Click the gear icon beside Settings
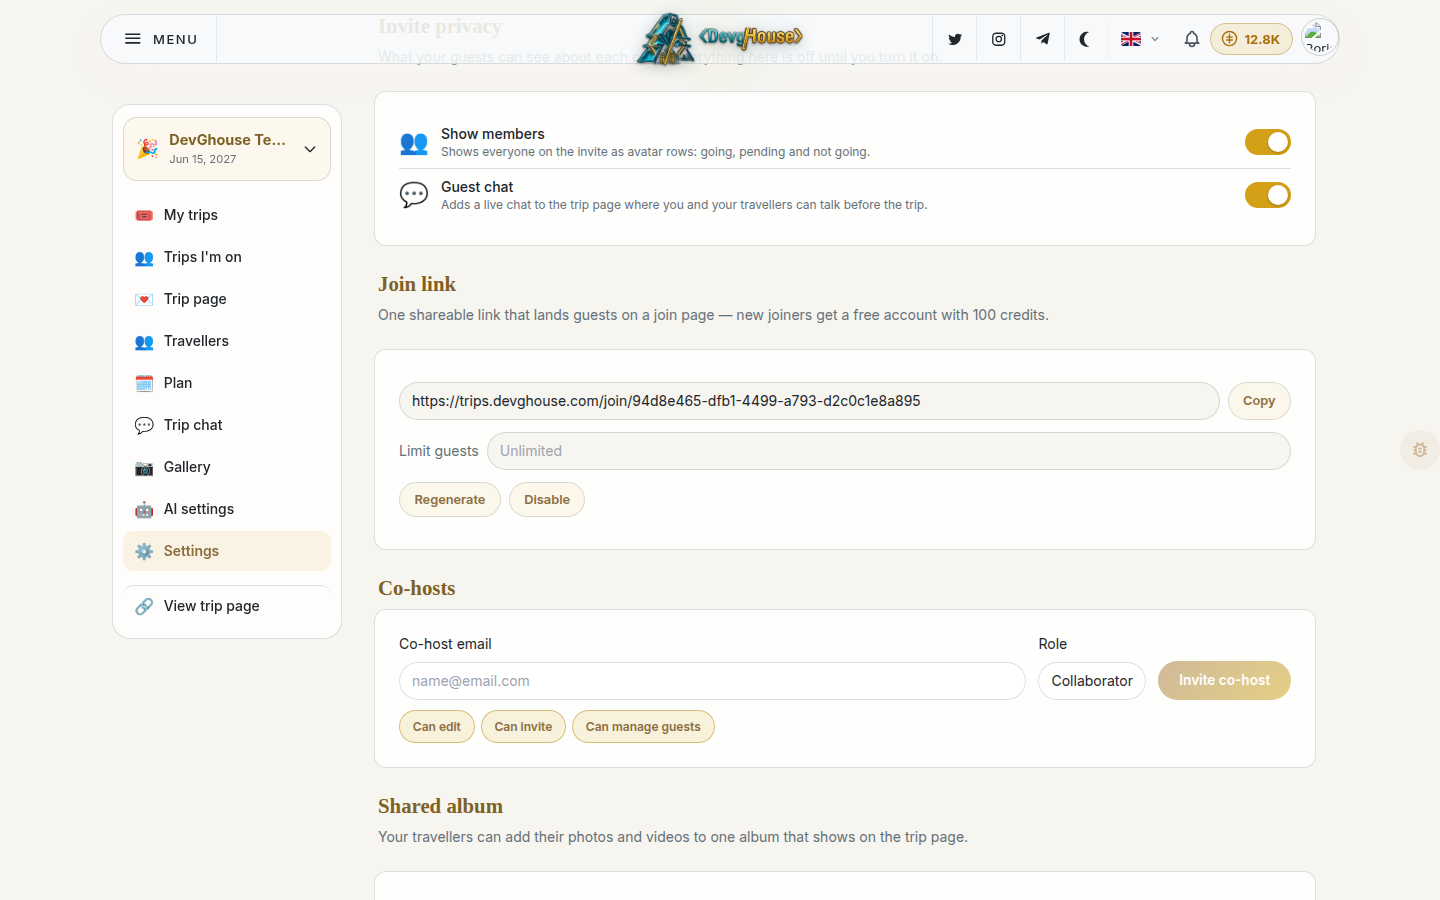Image resolution: width=1440 pixels, height=900 pixels. point(144,551)
